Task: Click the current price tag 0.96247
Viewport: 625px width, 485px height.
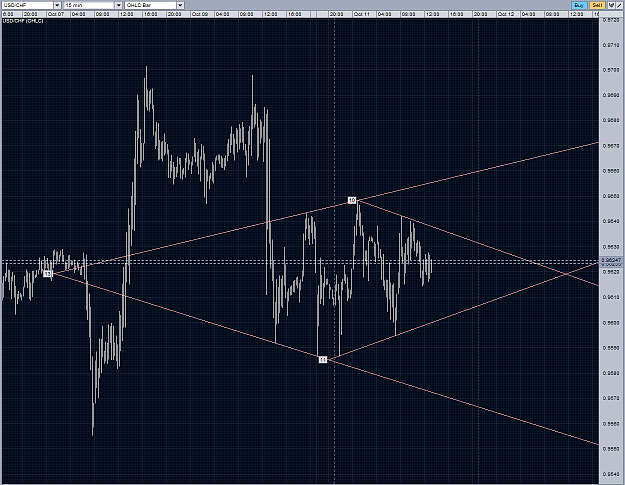Action: (x=611, y=260)
